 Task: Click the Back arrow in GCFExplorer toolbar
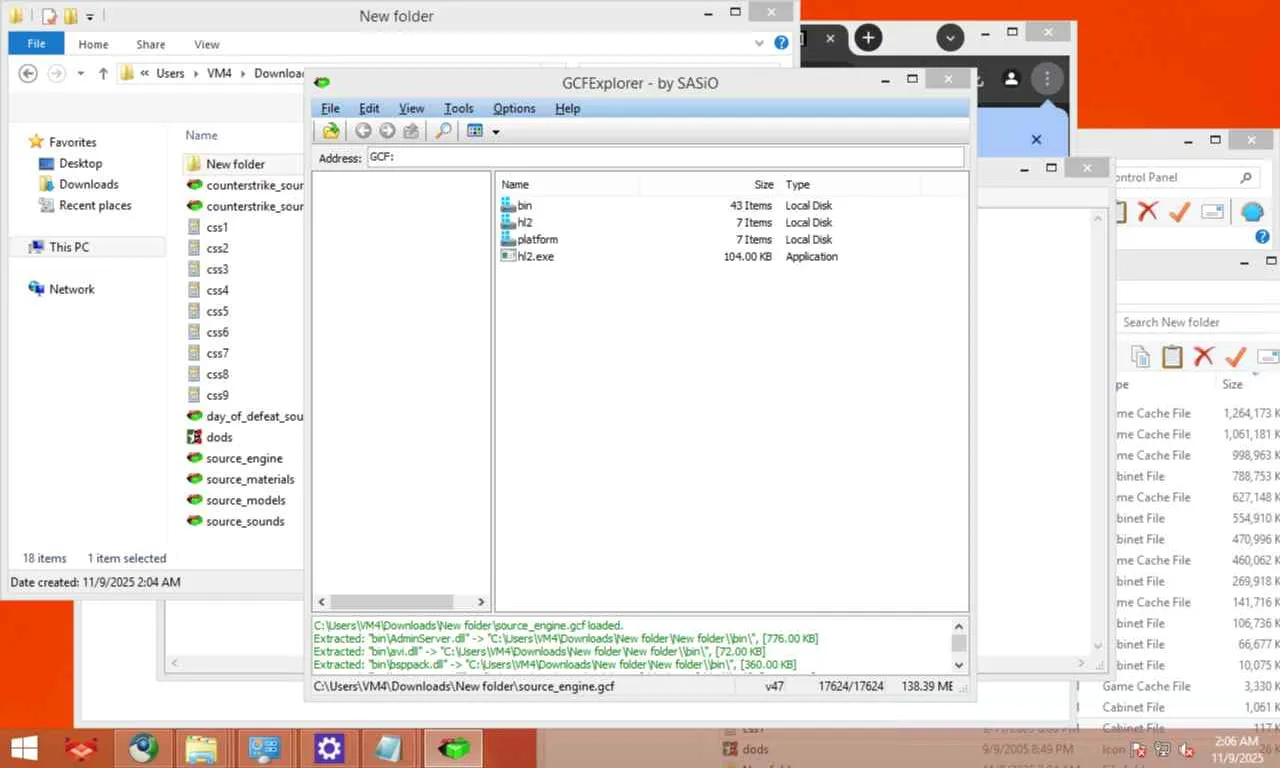[x=363, y=131]
